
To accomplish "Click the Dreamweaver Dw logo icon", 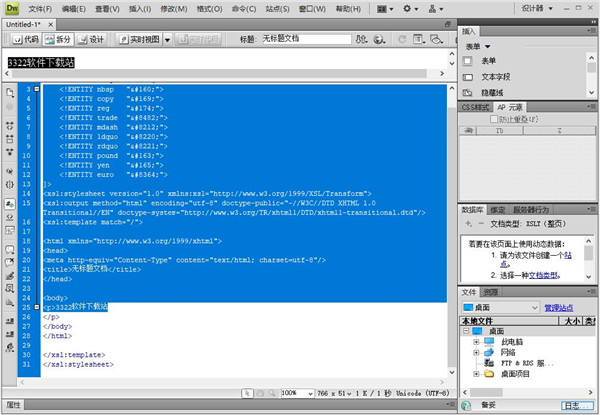I will [14, 7].
